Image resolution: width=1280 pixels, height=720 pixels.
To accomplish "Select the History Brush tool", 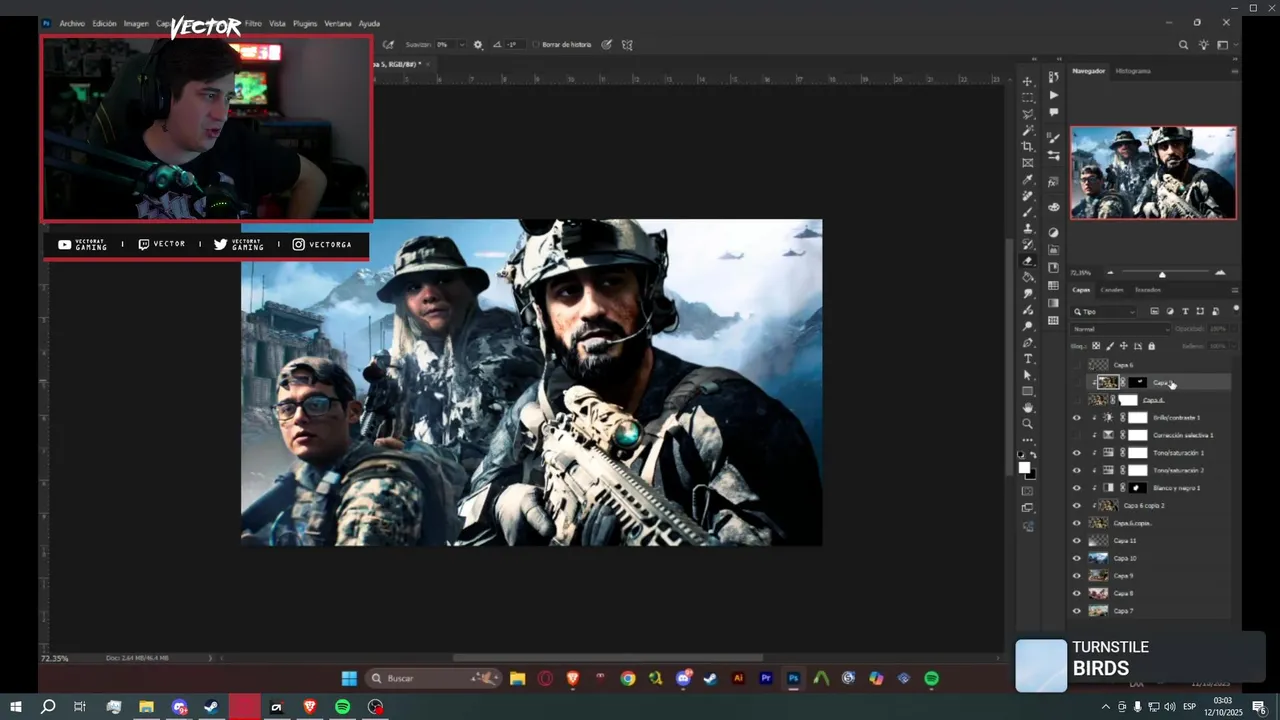I will [x=1027, y=245].
